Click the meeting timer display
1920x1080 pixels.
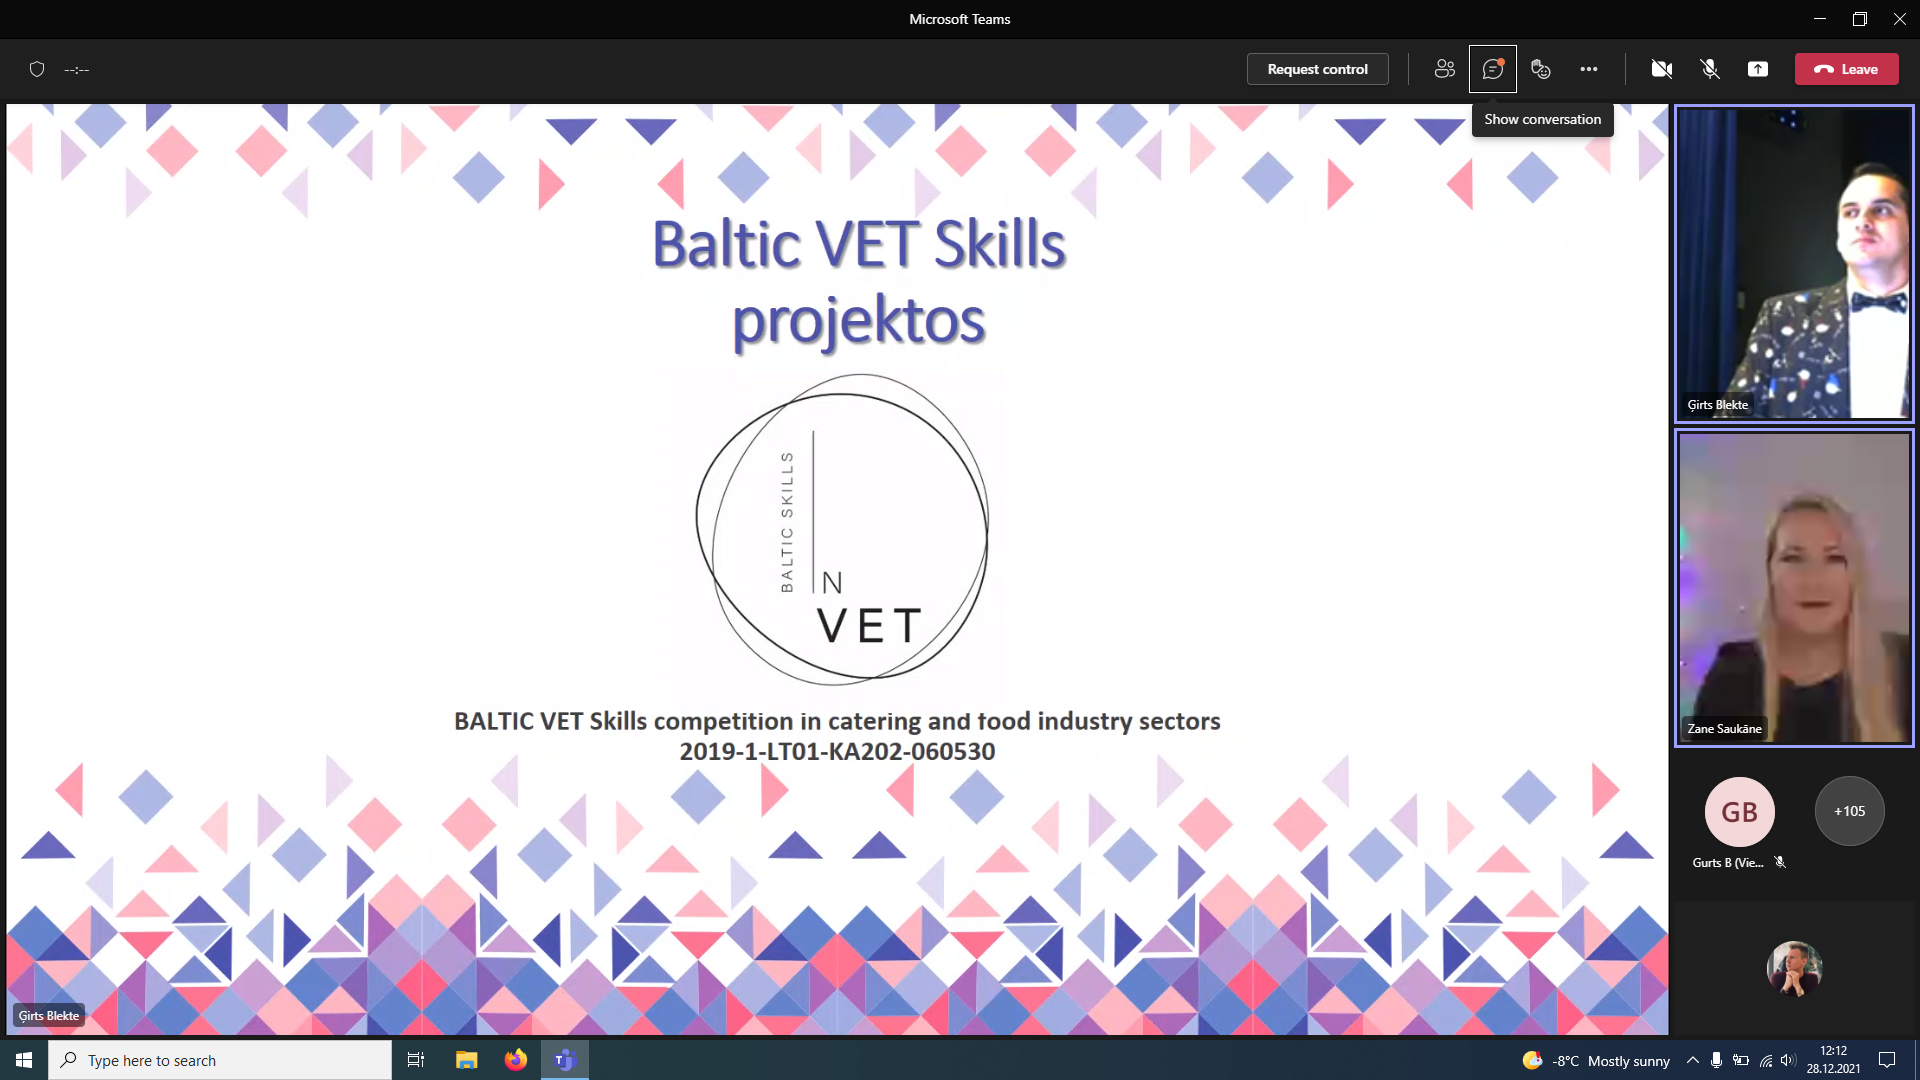(77, 69)
